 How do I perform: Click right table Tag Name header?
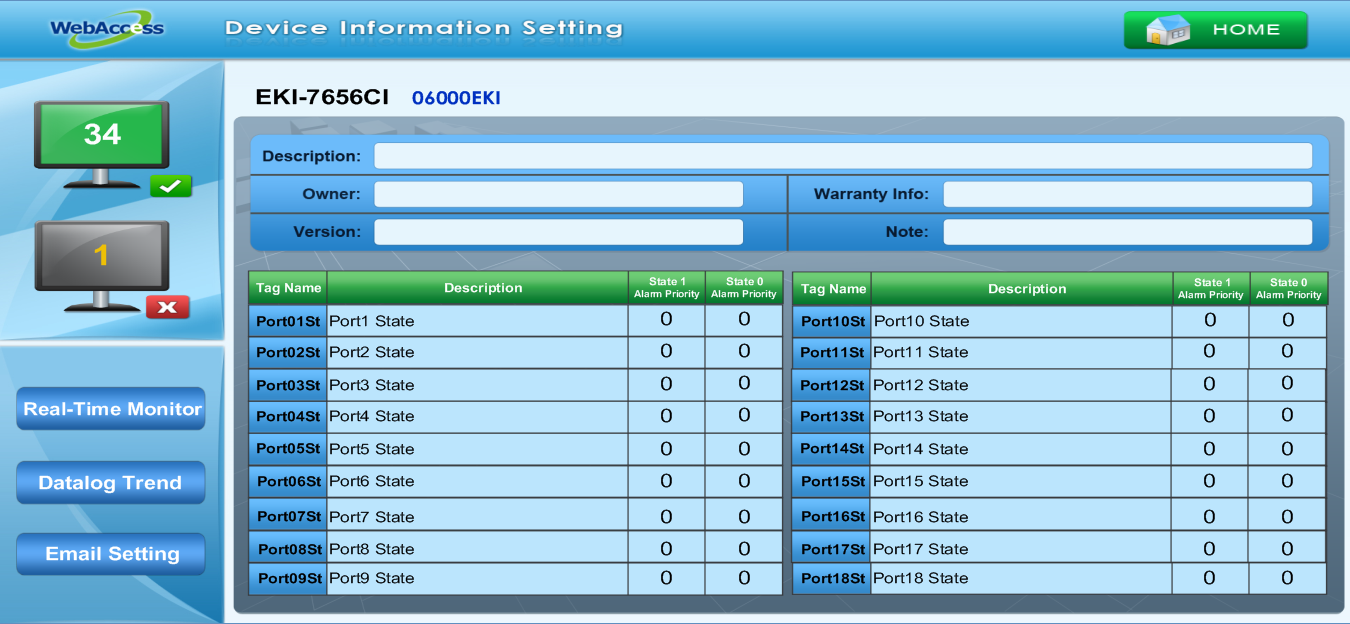coord(832,289)
